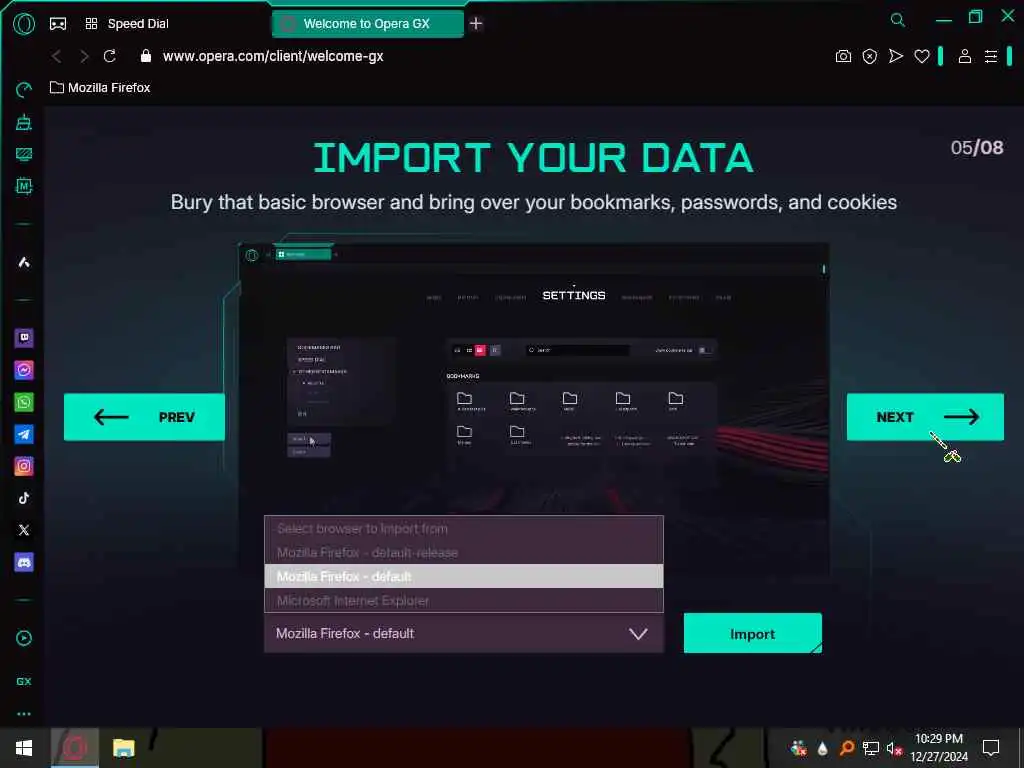Open the Windows Start menu
This screenshot has width=1024, height=768.
tap(24, 748)
